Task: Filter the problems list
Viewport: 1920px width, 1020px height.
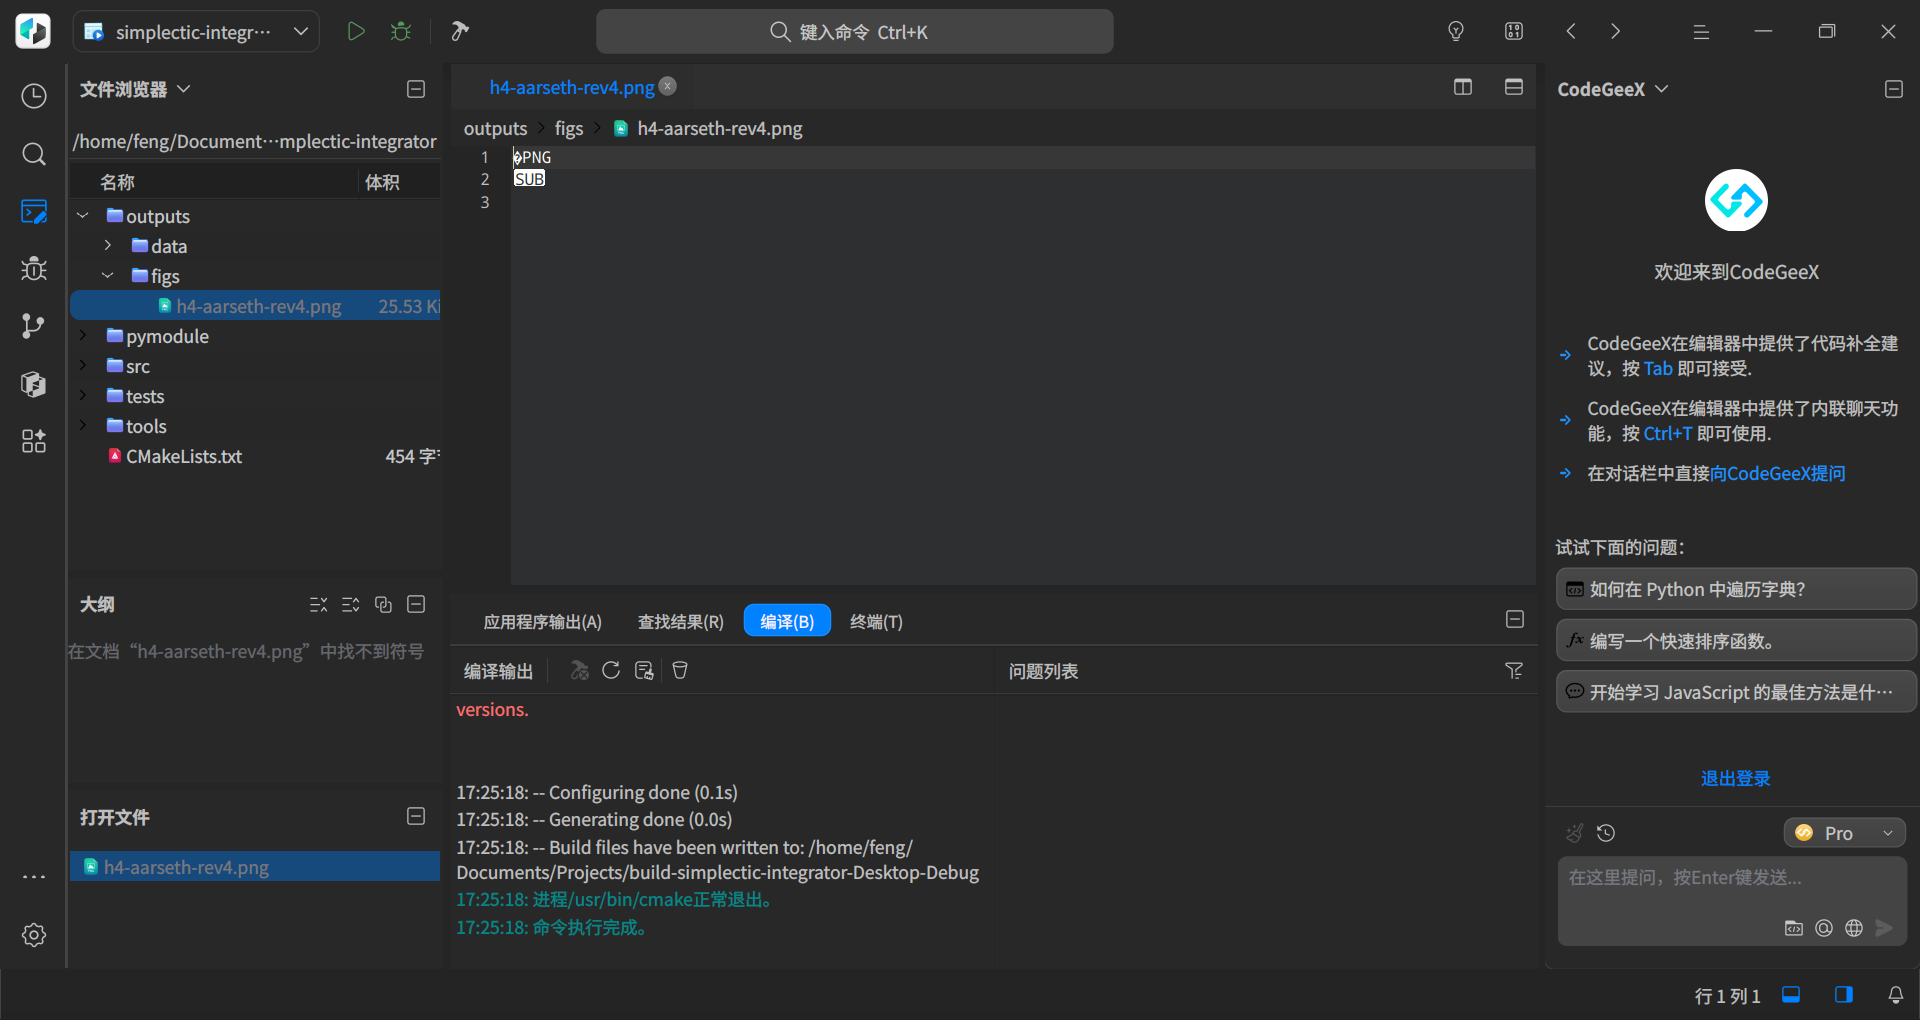Action: pos(1514,670)
